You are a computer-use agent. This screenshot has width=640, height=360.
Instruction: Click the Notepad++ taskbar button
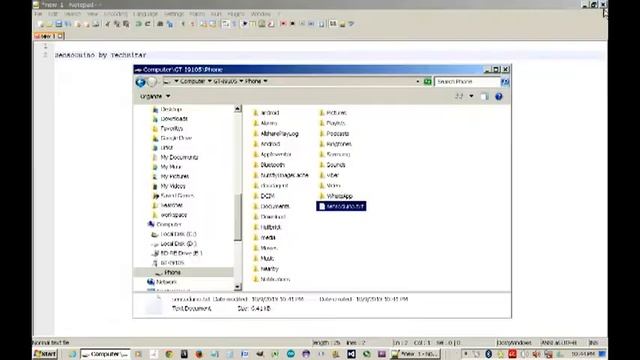pos(415,354)
